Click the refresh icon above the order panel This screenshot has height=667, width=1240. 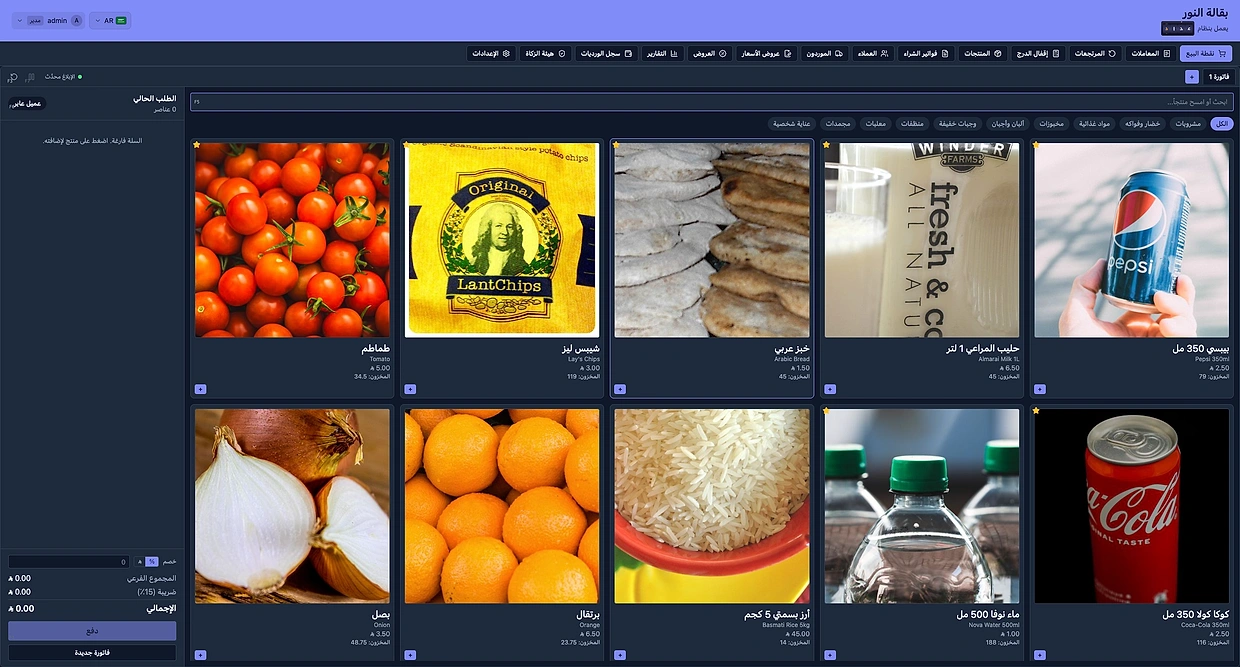(x=12, y=77)
